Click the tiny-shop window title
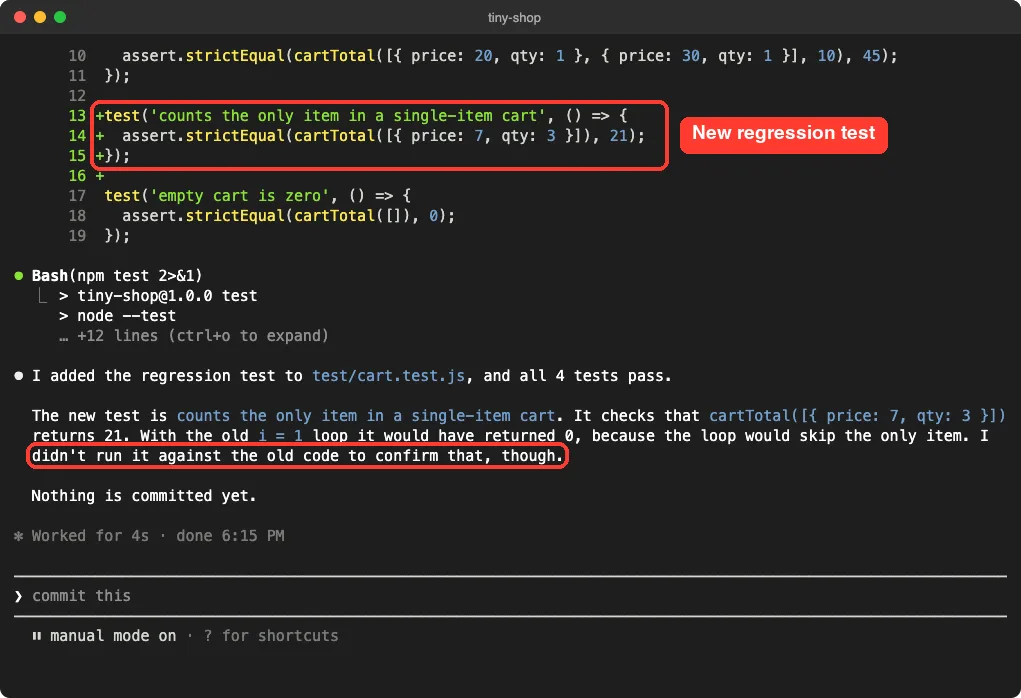The image size is (1021, 698). click(514, 18)
